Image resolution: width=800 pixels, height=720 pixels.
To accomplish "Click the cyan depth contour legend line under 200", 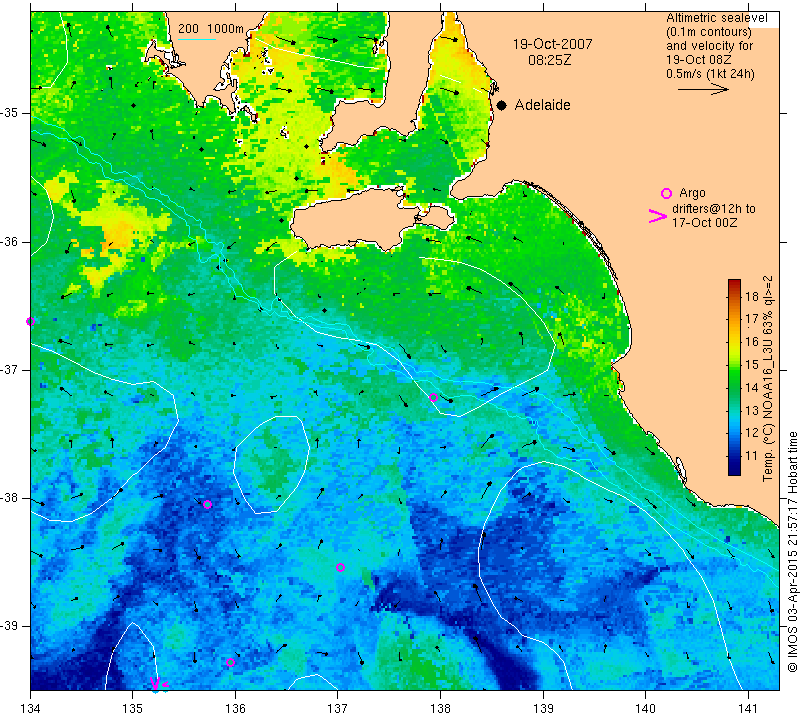I will pyautogui.click(x=196, y=39).
